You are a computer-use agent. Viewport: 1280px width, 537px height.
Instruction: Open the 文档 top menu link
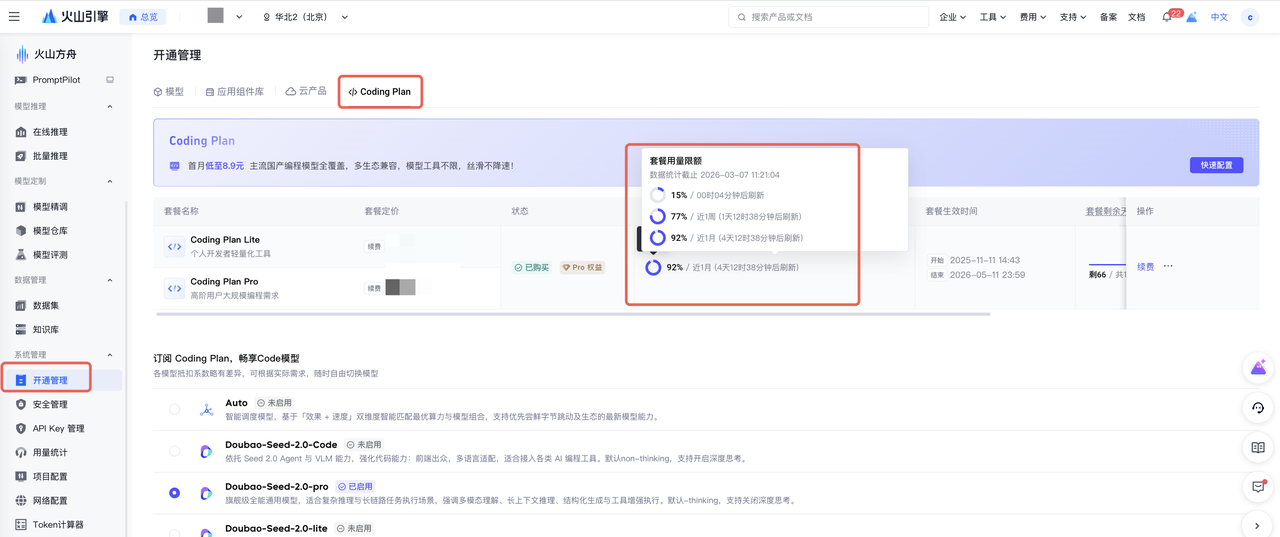tap(1136, 17)
